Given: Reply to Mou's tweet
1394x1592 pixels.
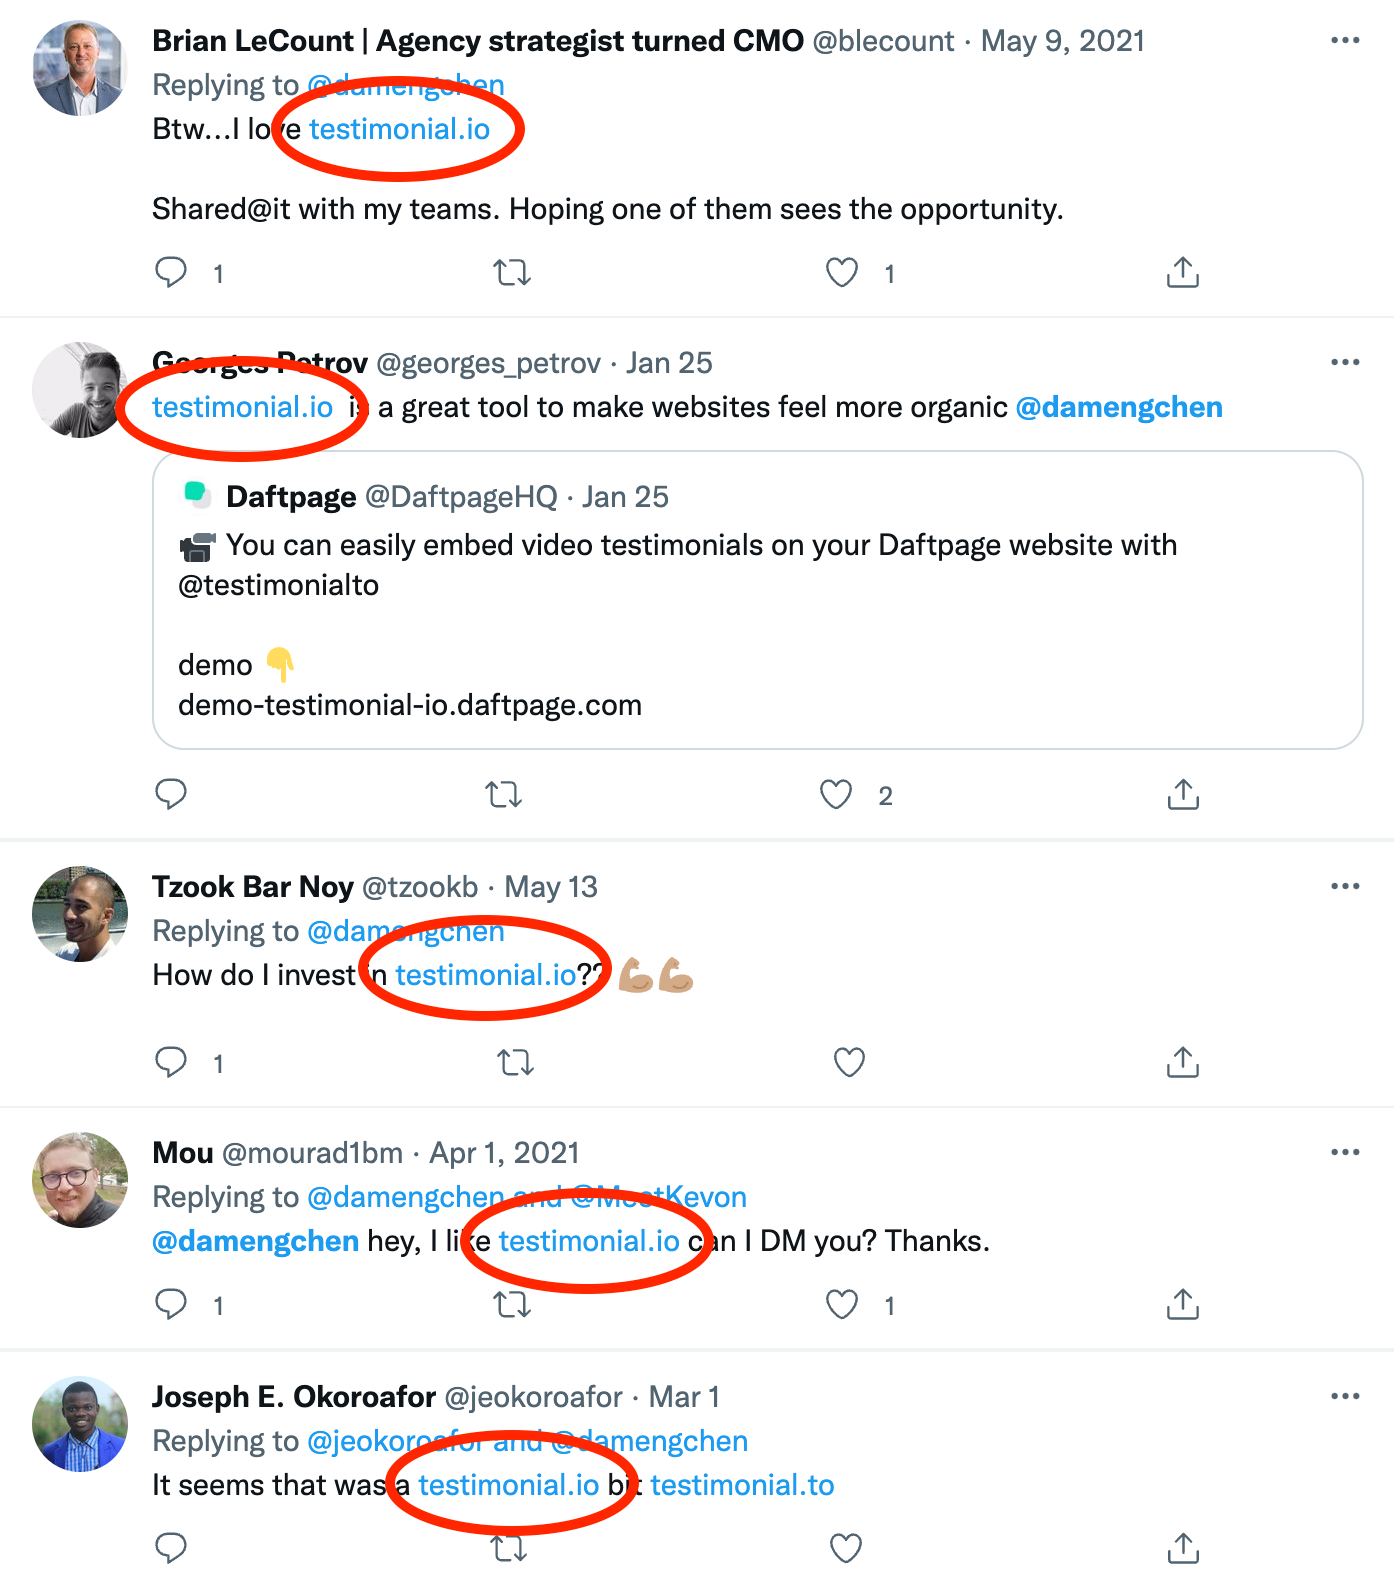Looking at the screenshot, I should pos(171,1304).
